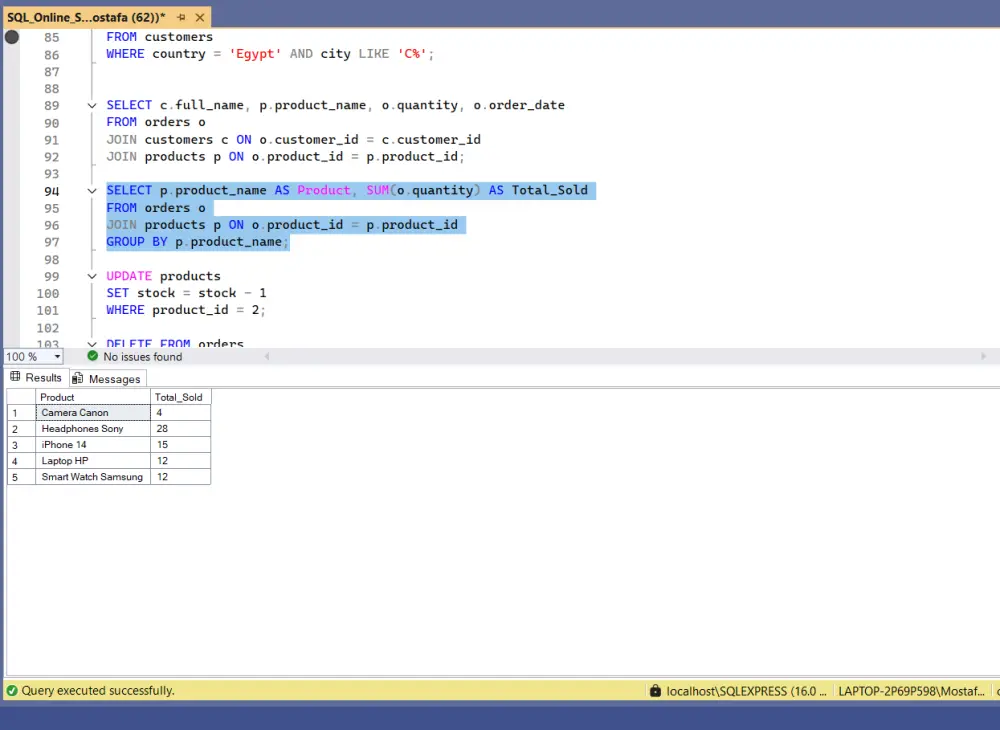Click the lock icon in the status bar
The image size is (1000, 730).
[x=656, y=691]
